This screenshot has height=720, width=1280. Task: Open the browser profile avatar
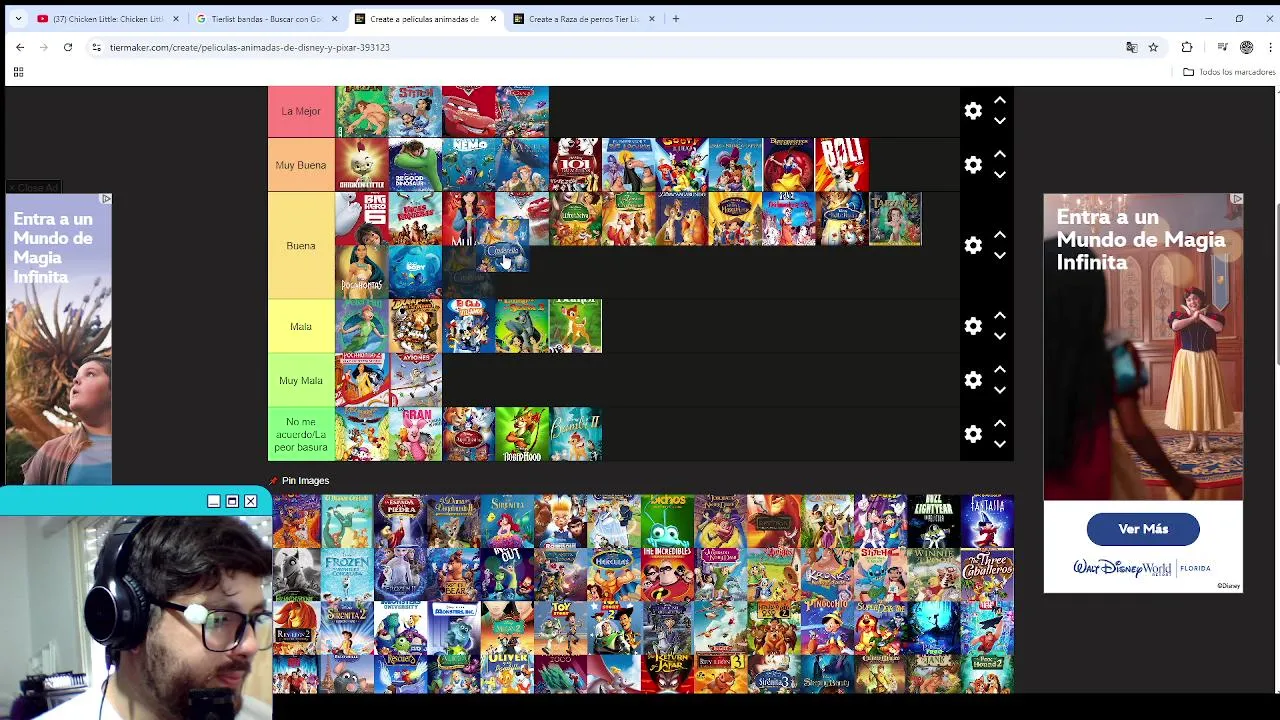pyautogui.click(x=1246, y=47)
